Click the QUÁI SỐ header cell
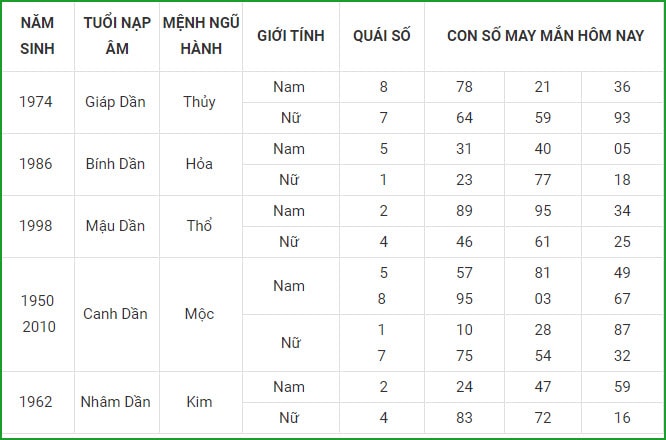This screenshot has width=666, height=440. click(x=382, y=36)
